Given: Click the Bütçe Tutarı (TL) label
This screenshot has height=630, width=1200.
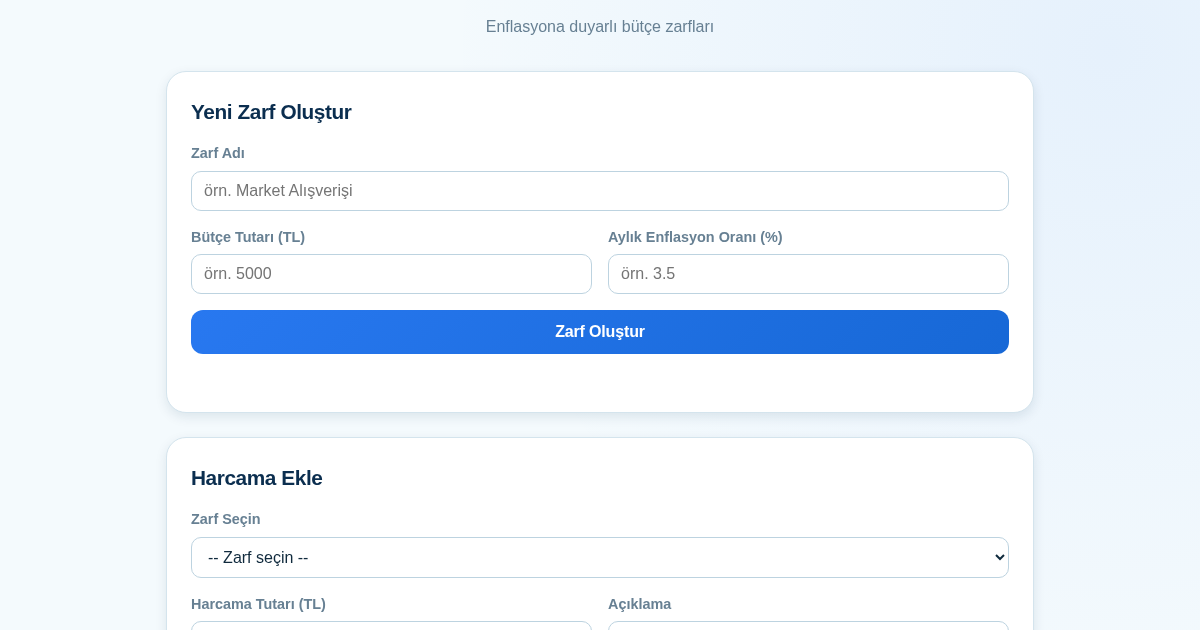Looking at the screenshot, I should click(248, 237).
